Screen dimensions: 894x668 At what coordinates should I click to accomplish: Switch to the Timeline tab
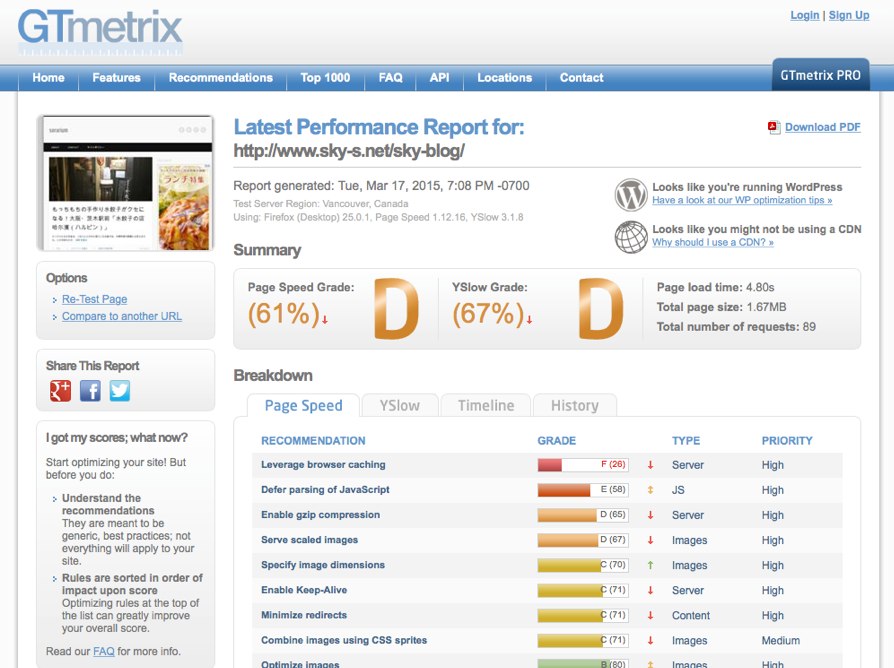click(486, 406)
